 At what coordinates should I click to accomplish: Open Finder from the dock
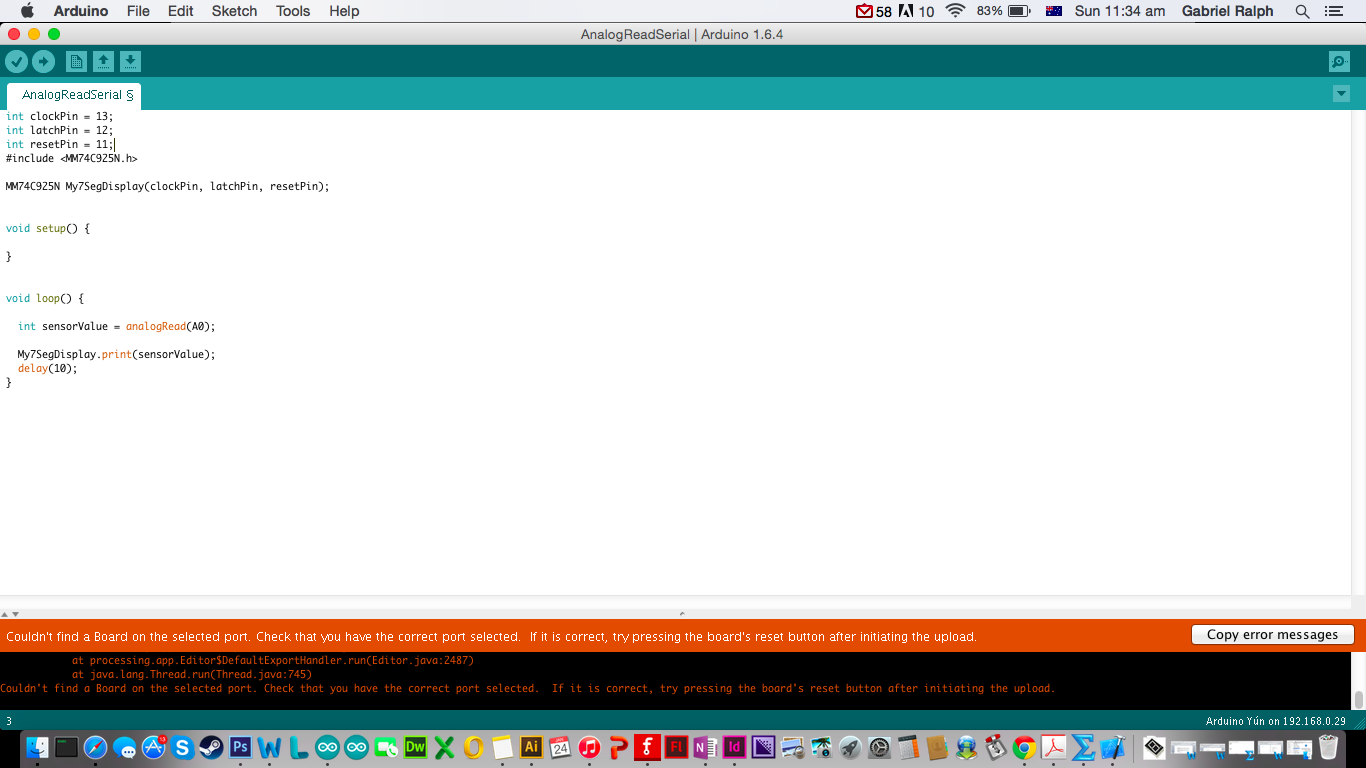tap(37, 747)
